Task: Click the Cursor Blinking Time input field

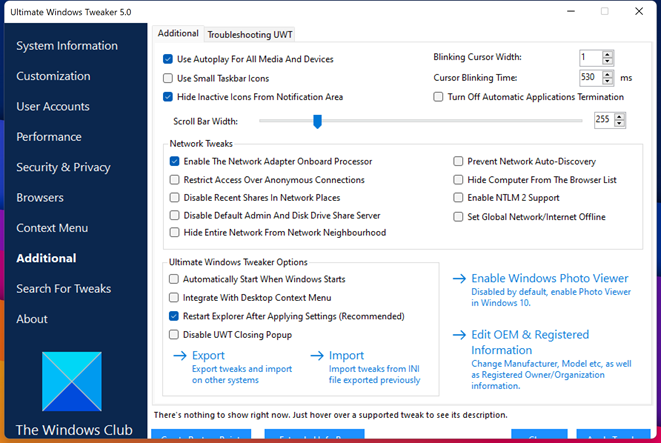Action: point(591,78)
